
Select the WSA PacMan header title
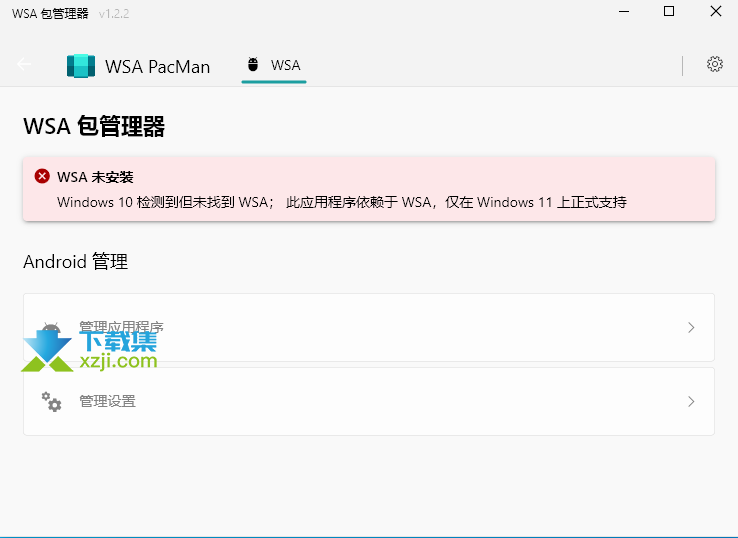pos(158,66)
